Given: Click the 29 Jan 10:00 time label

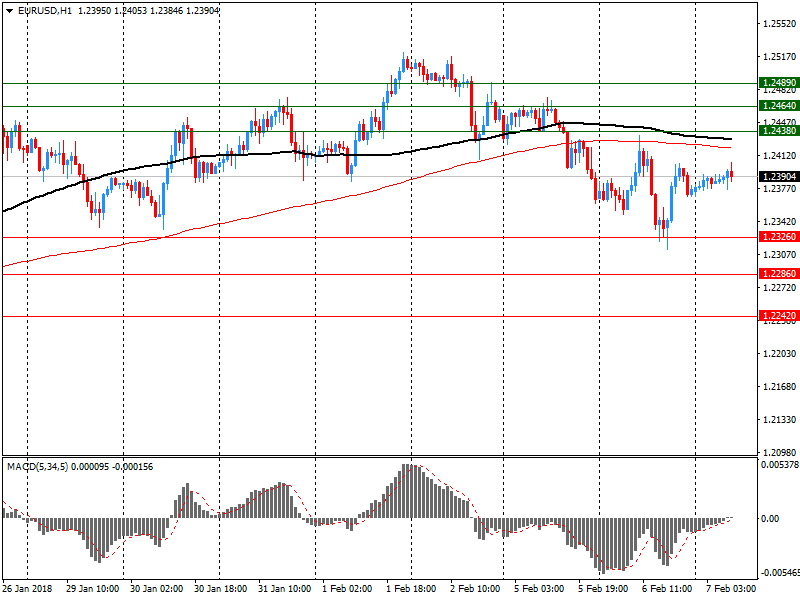Looking at the screenshot, I should [94, 590].
